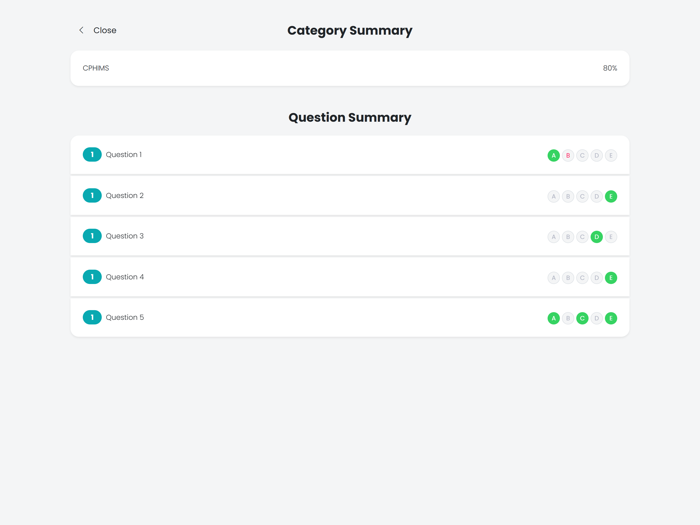Select green answer C for Question 5

click(x=582, y=318)
